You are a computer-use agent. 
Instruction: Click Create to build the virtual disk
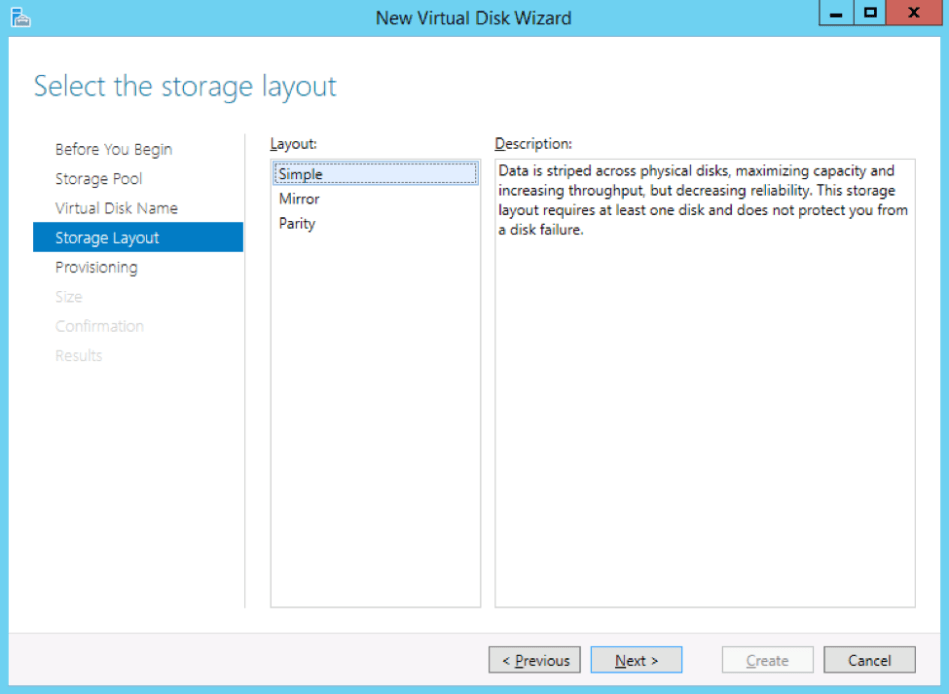coord(767,660)
